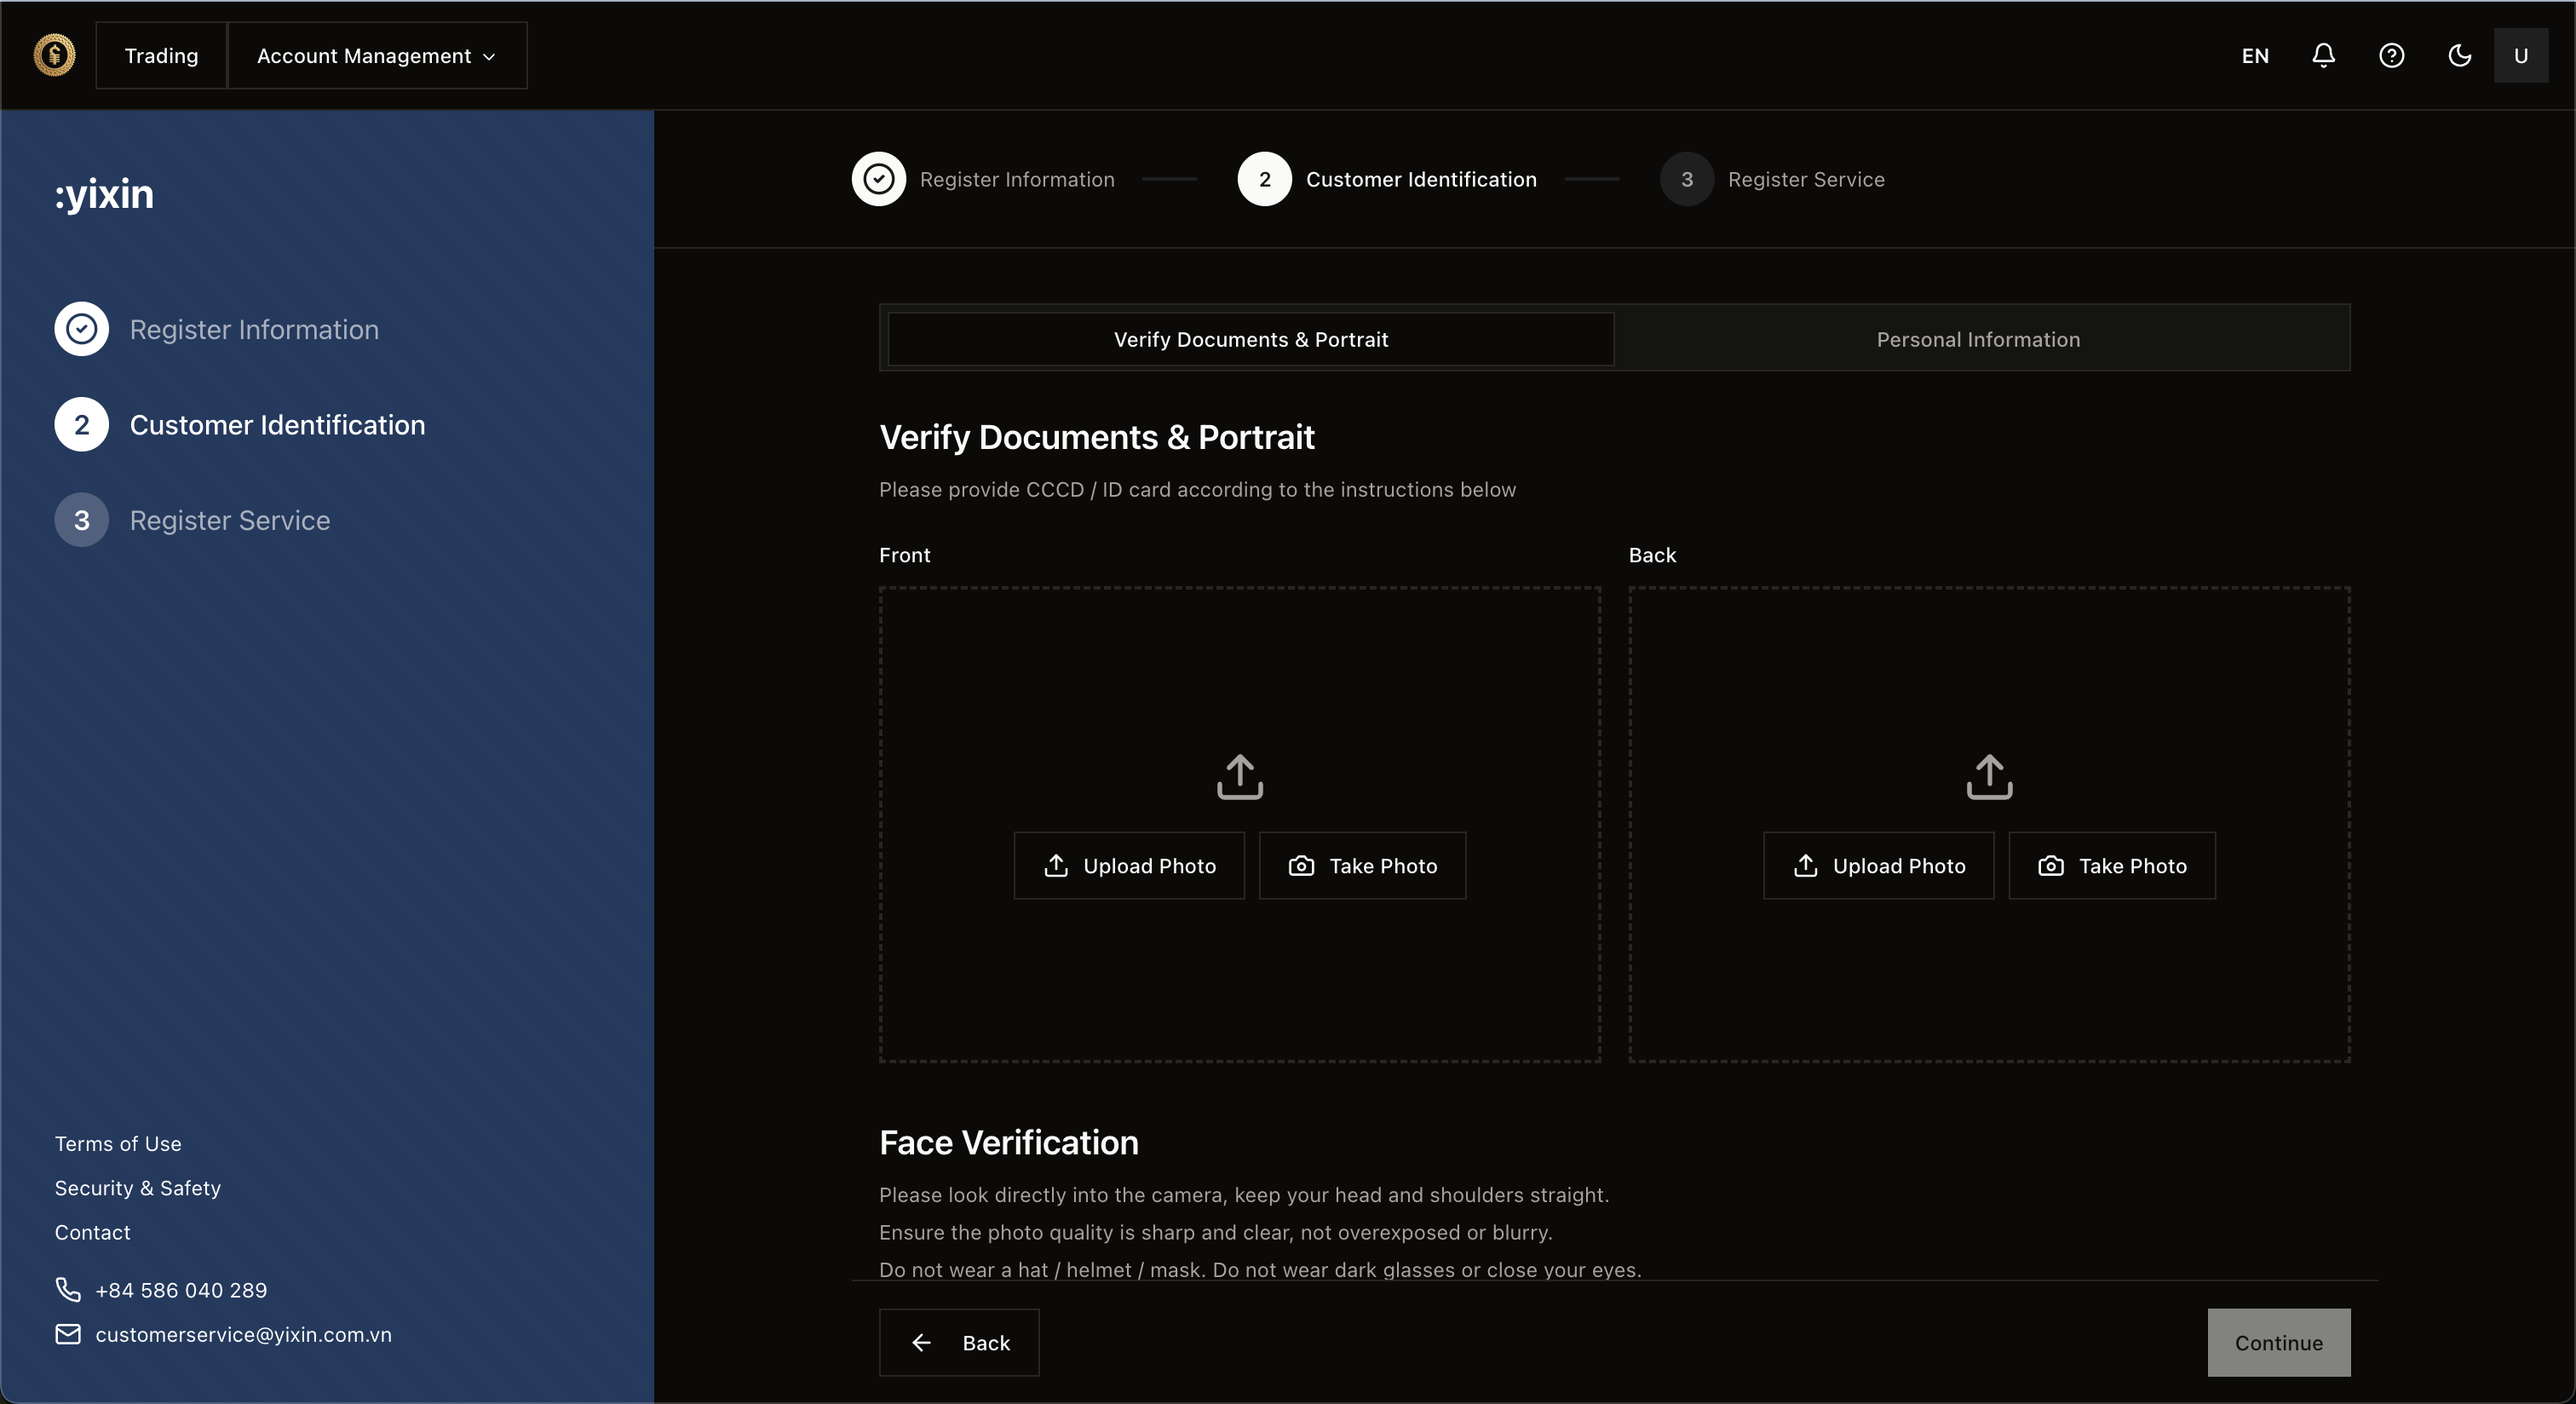Open the Trading menu item

point(161,55)
